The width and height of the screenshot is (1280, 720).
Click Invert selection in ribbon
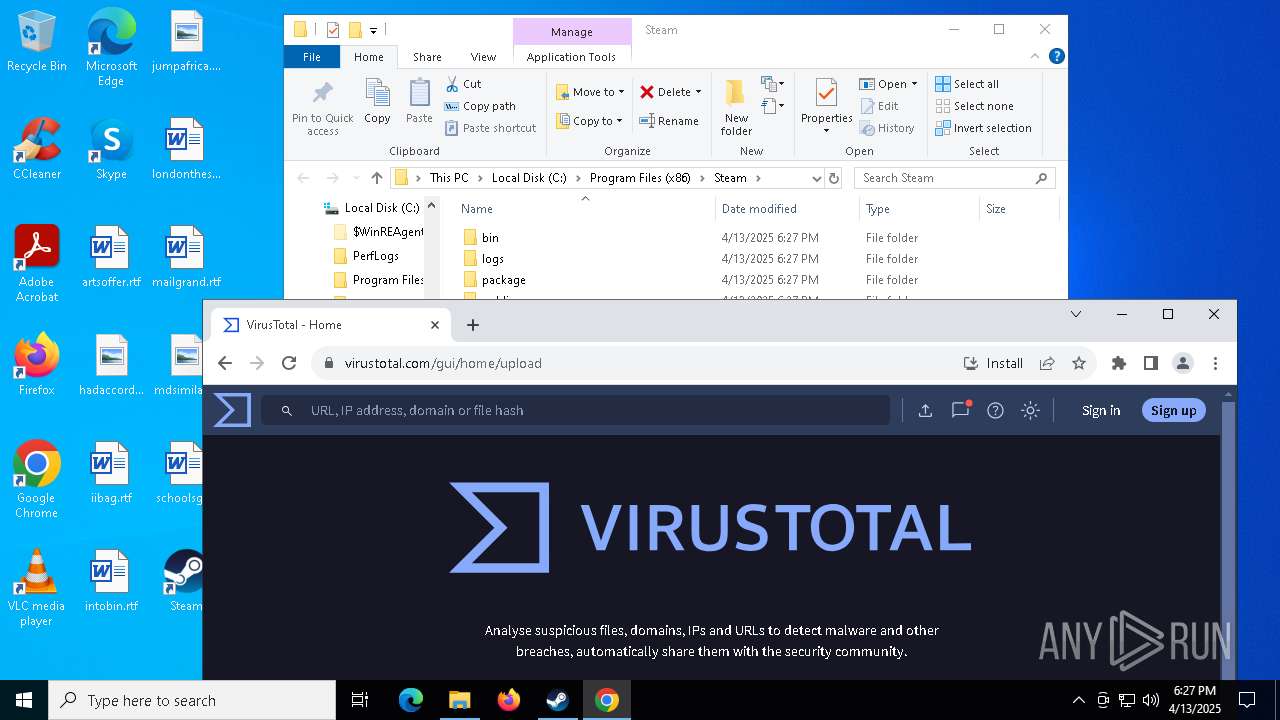(983, 128)
